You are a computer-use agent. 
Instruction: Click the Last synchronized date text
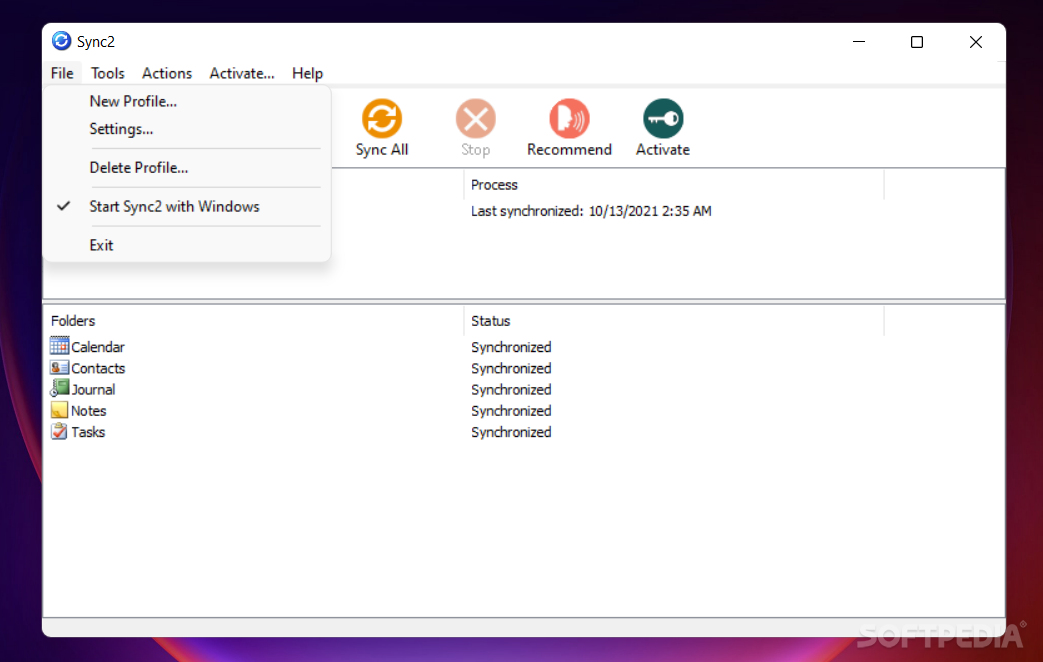pyautogui.click(x=591, y=211)
